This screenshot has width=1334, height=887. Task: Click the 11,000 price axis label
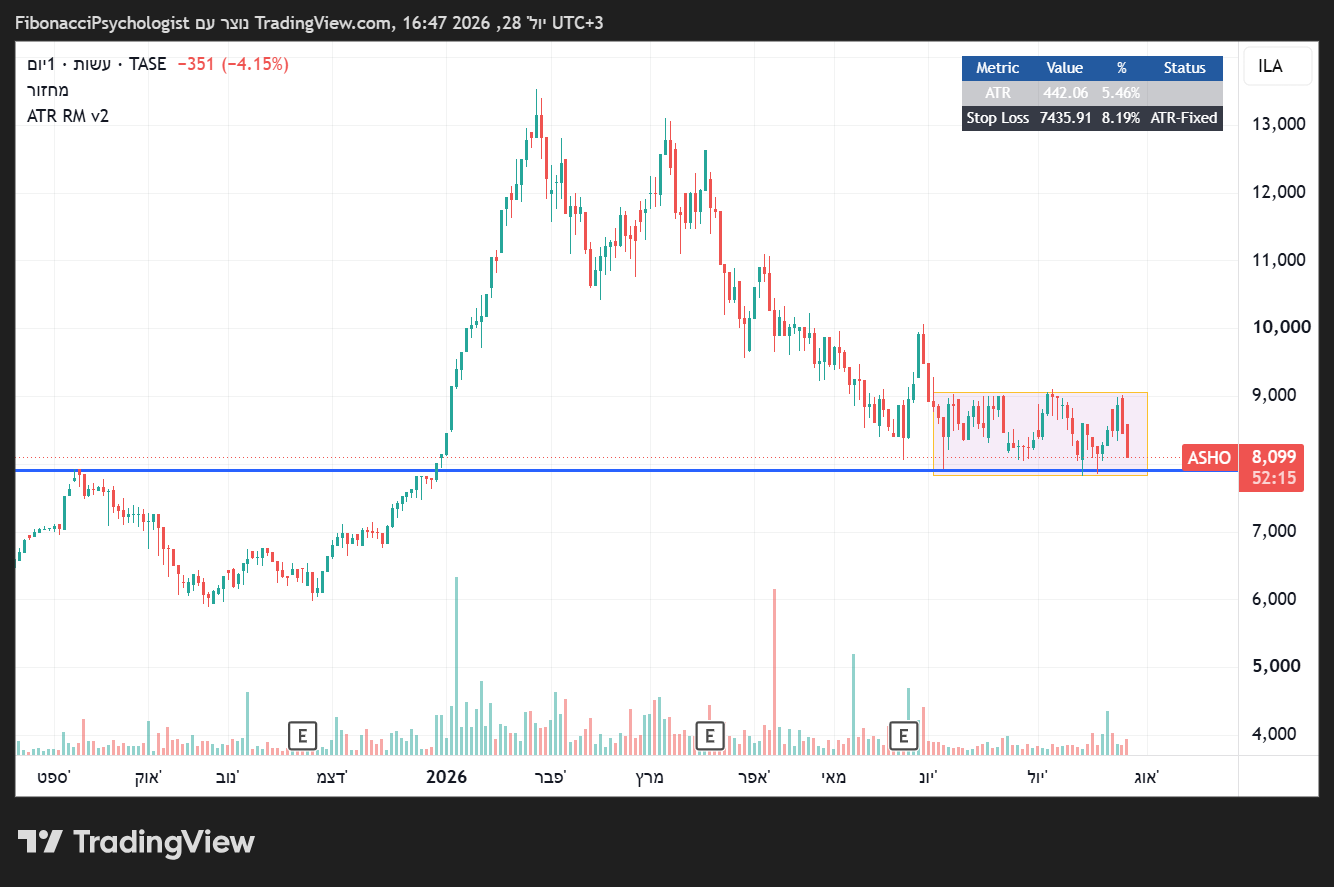[x=1279, y=260]
